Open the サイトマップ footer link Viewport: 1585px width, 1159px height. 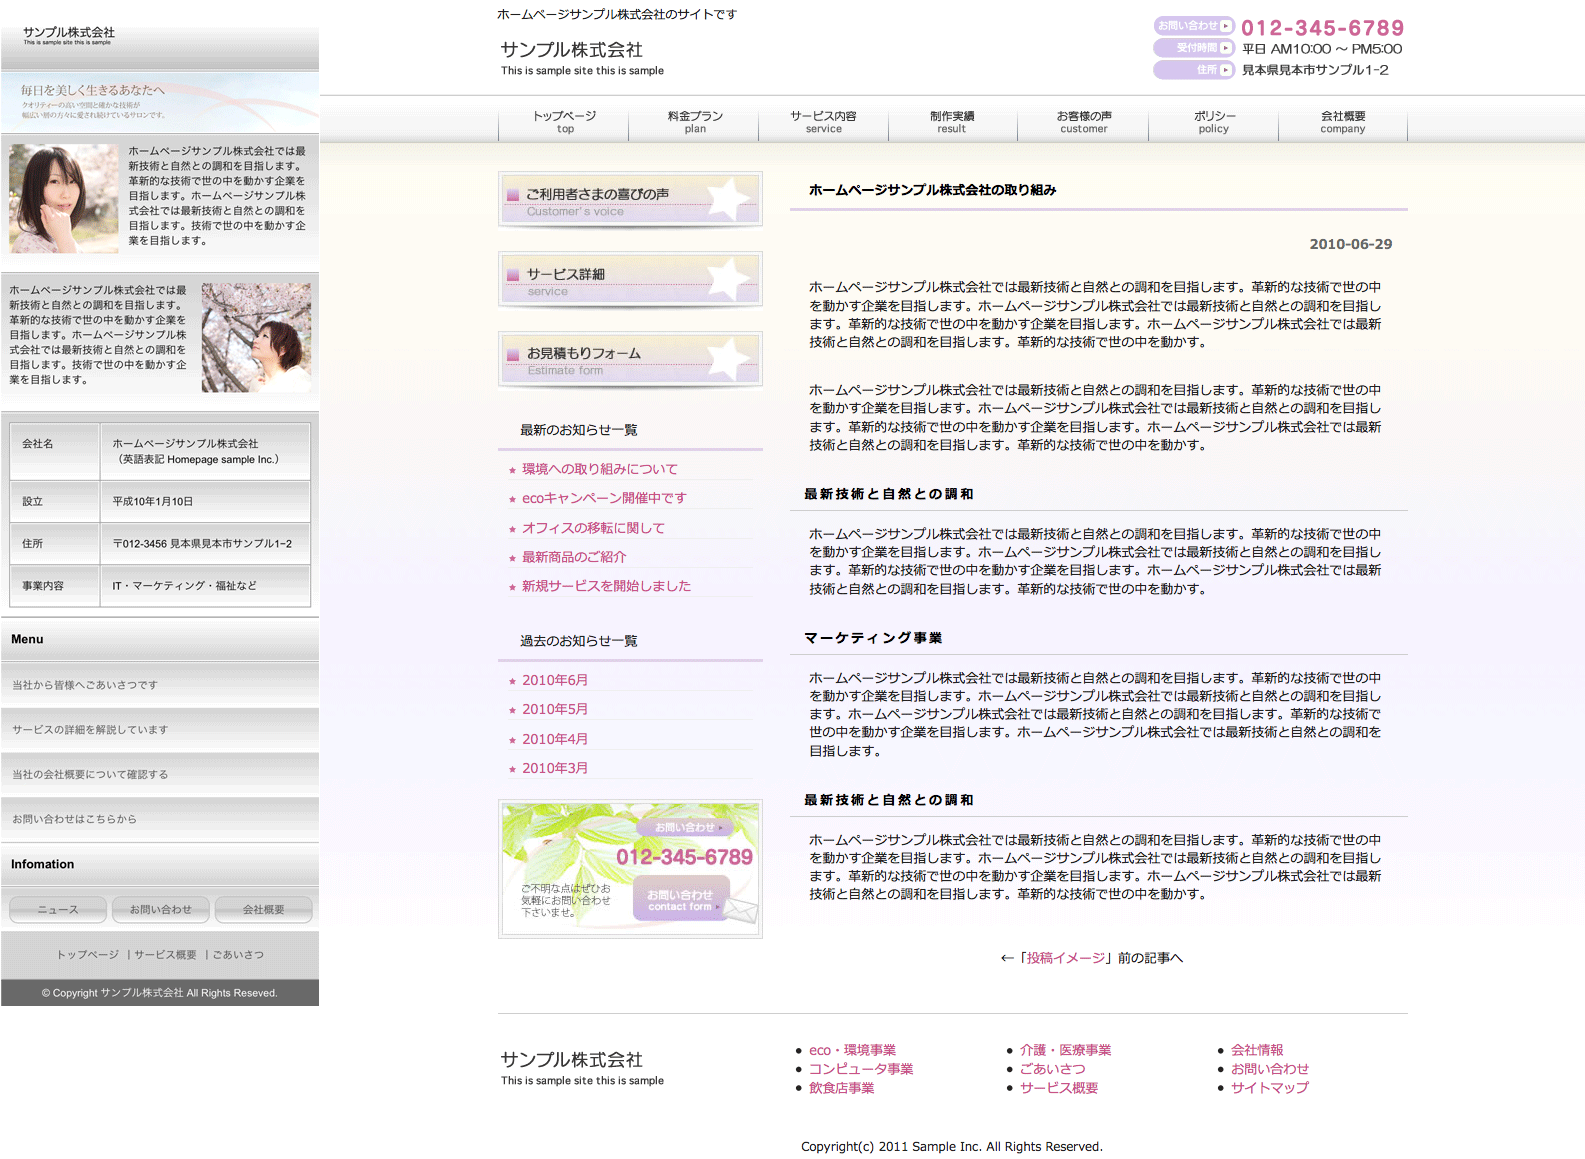point(1269,1088)
